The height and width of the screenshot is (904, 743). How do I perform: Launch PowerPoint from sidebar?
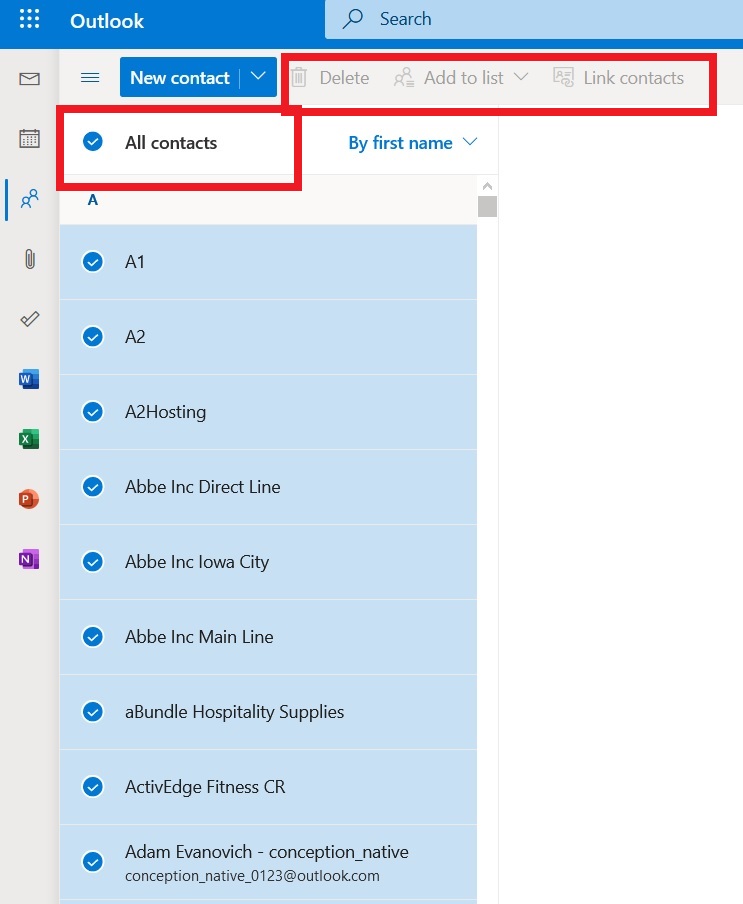[29, 499]
